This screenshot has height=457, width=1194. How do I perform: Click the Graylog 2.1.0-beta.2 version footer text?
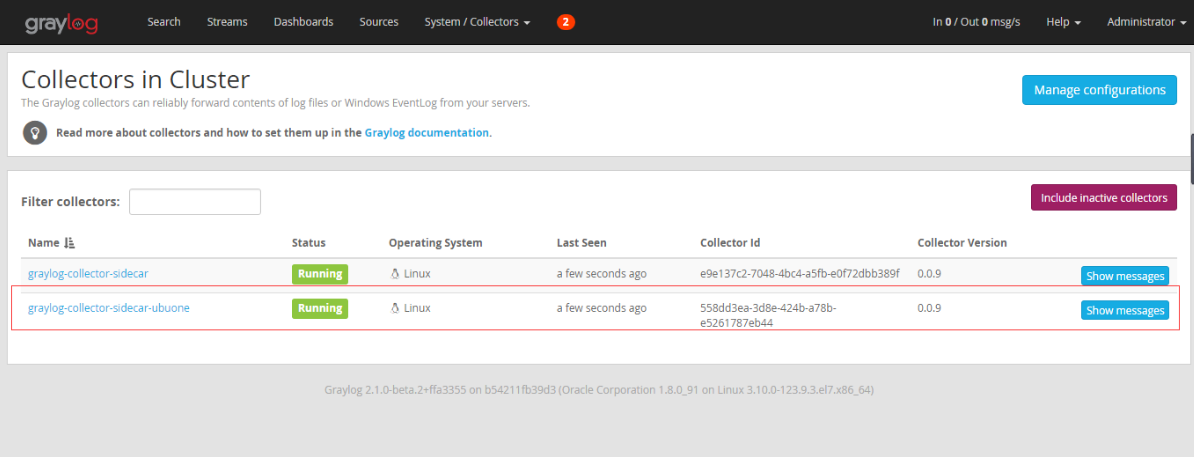click(x=599, y=390)
